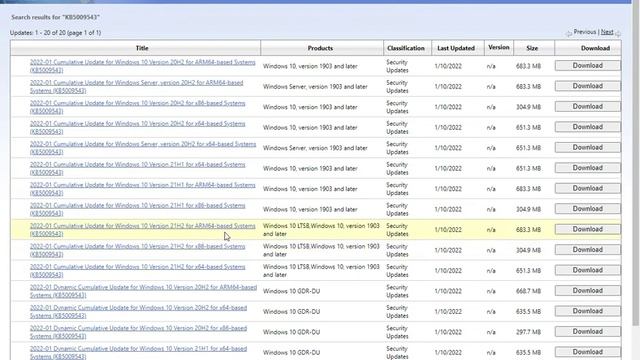
Task: Open Dynamic Cumulative Update 21H1 x64 link
Action: coord(138,352)
